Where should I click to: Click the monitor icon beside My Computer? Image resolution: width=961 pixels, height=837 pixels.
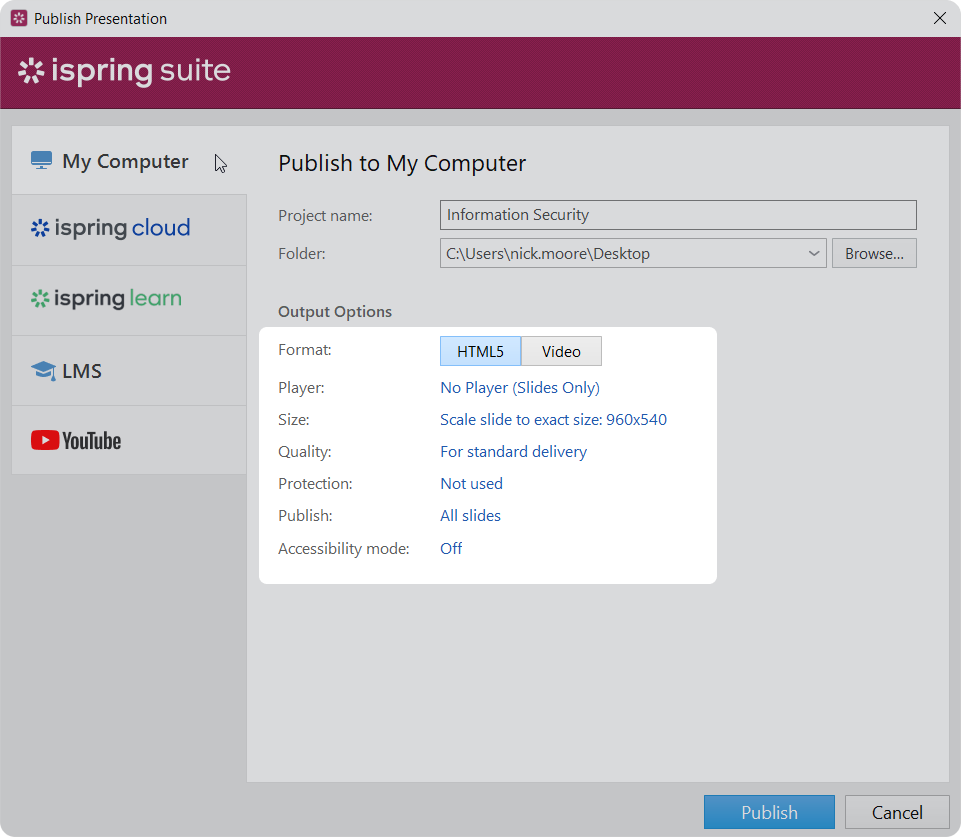(41, 161)
